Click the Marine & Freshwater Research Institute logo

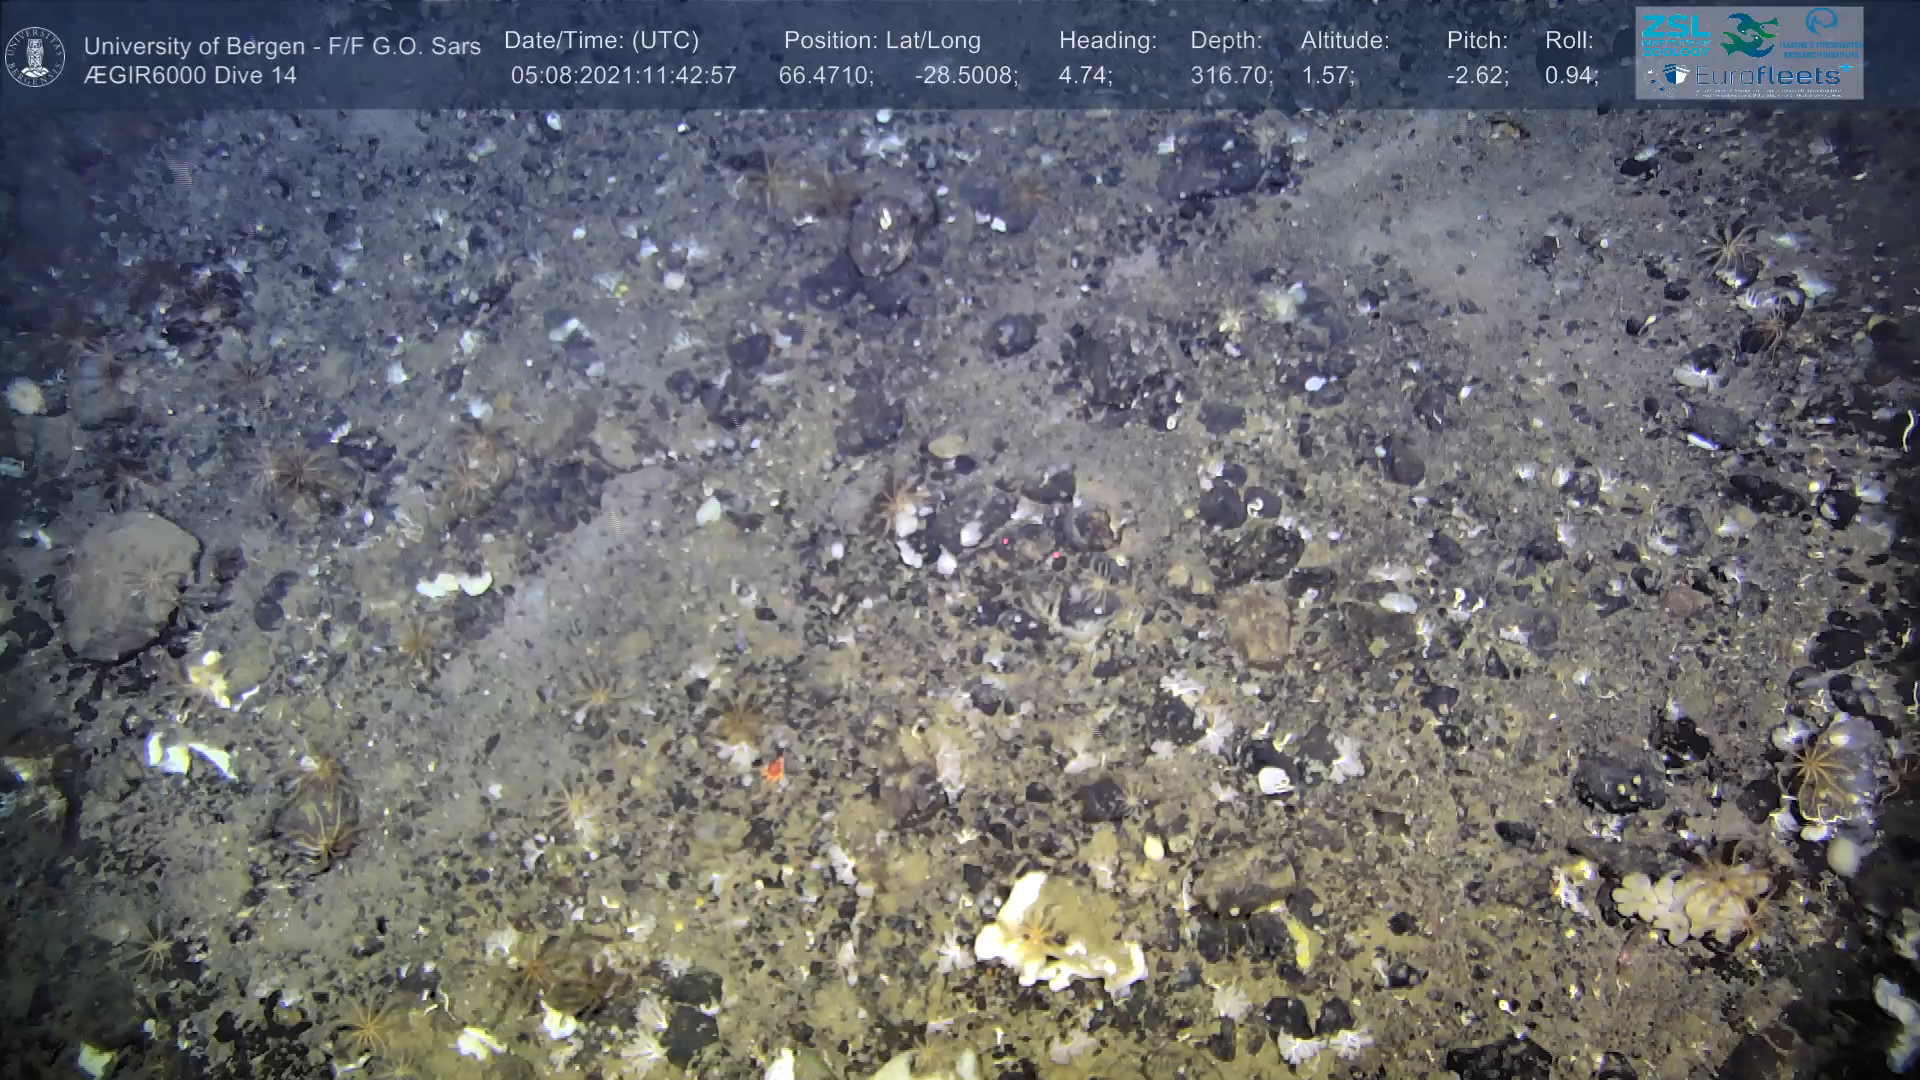coord(1822,32)
